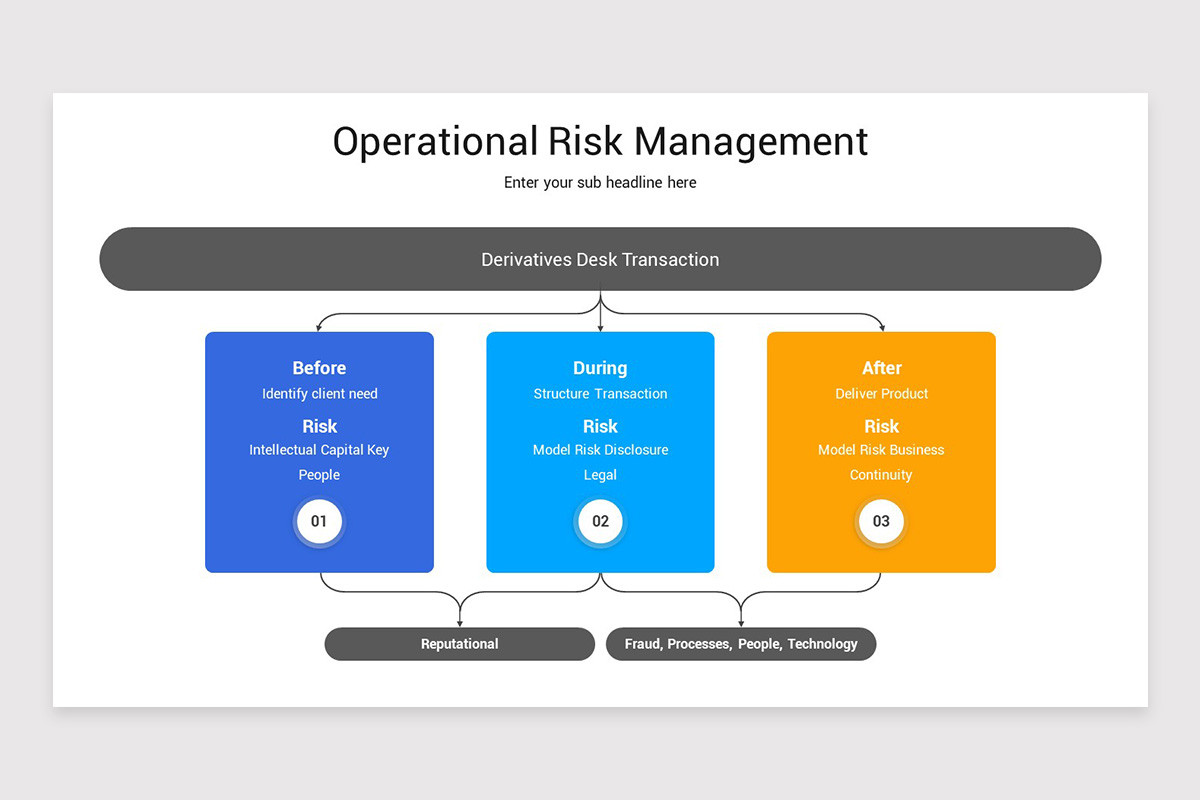Select the Fraud, Processes, People, Technology pill
1200x800 pixels.
coord(741,644)
